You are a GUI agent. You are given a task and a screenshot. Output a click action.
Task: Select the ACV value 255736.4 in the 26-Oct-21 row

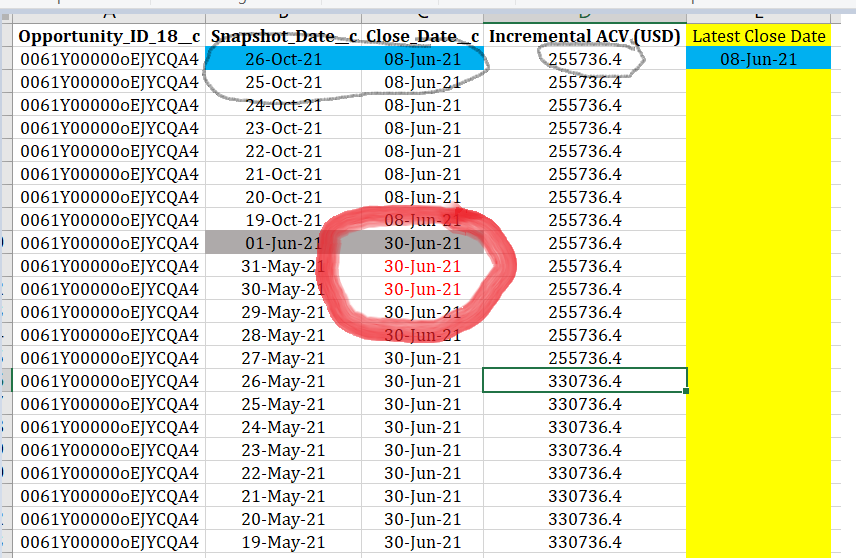(x=585, y=59)
